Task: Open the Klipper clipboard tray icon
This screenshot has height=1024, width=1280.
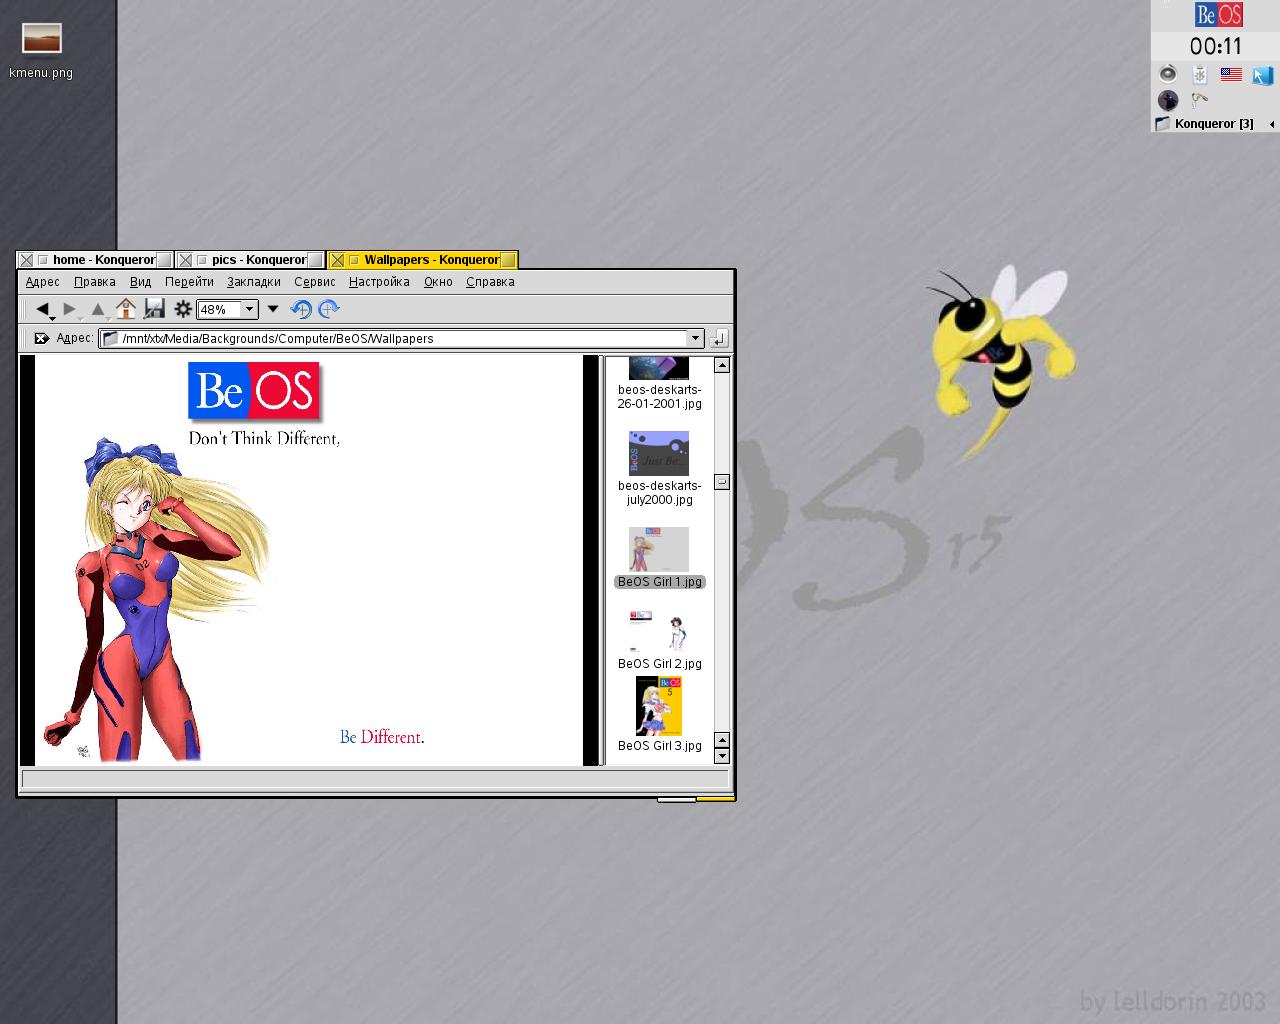Action: 1199,74
